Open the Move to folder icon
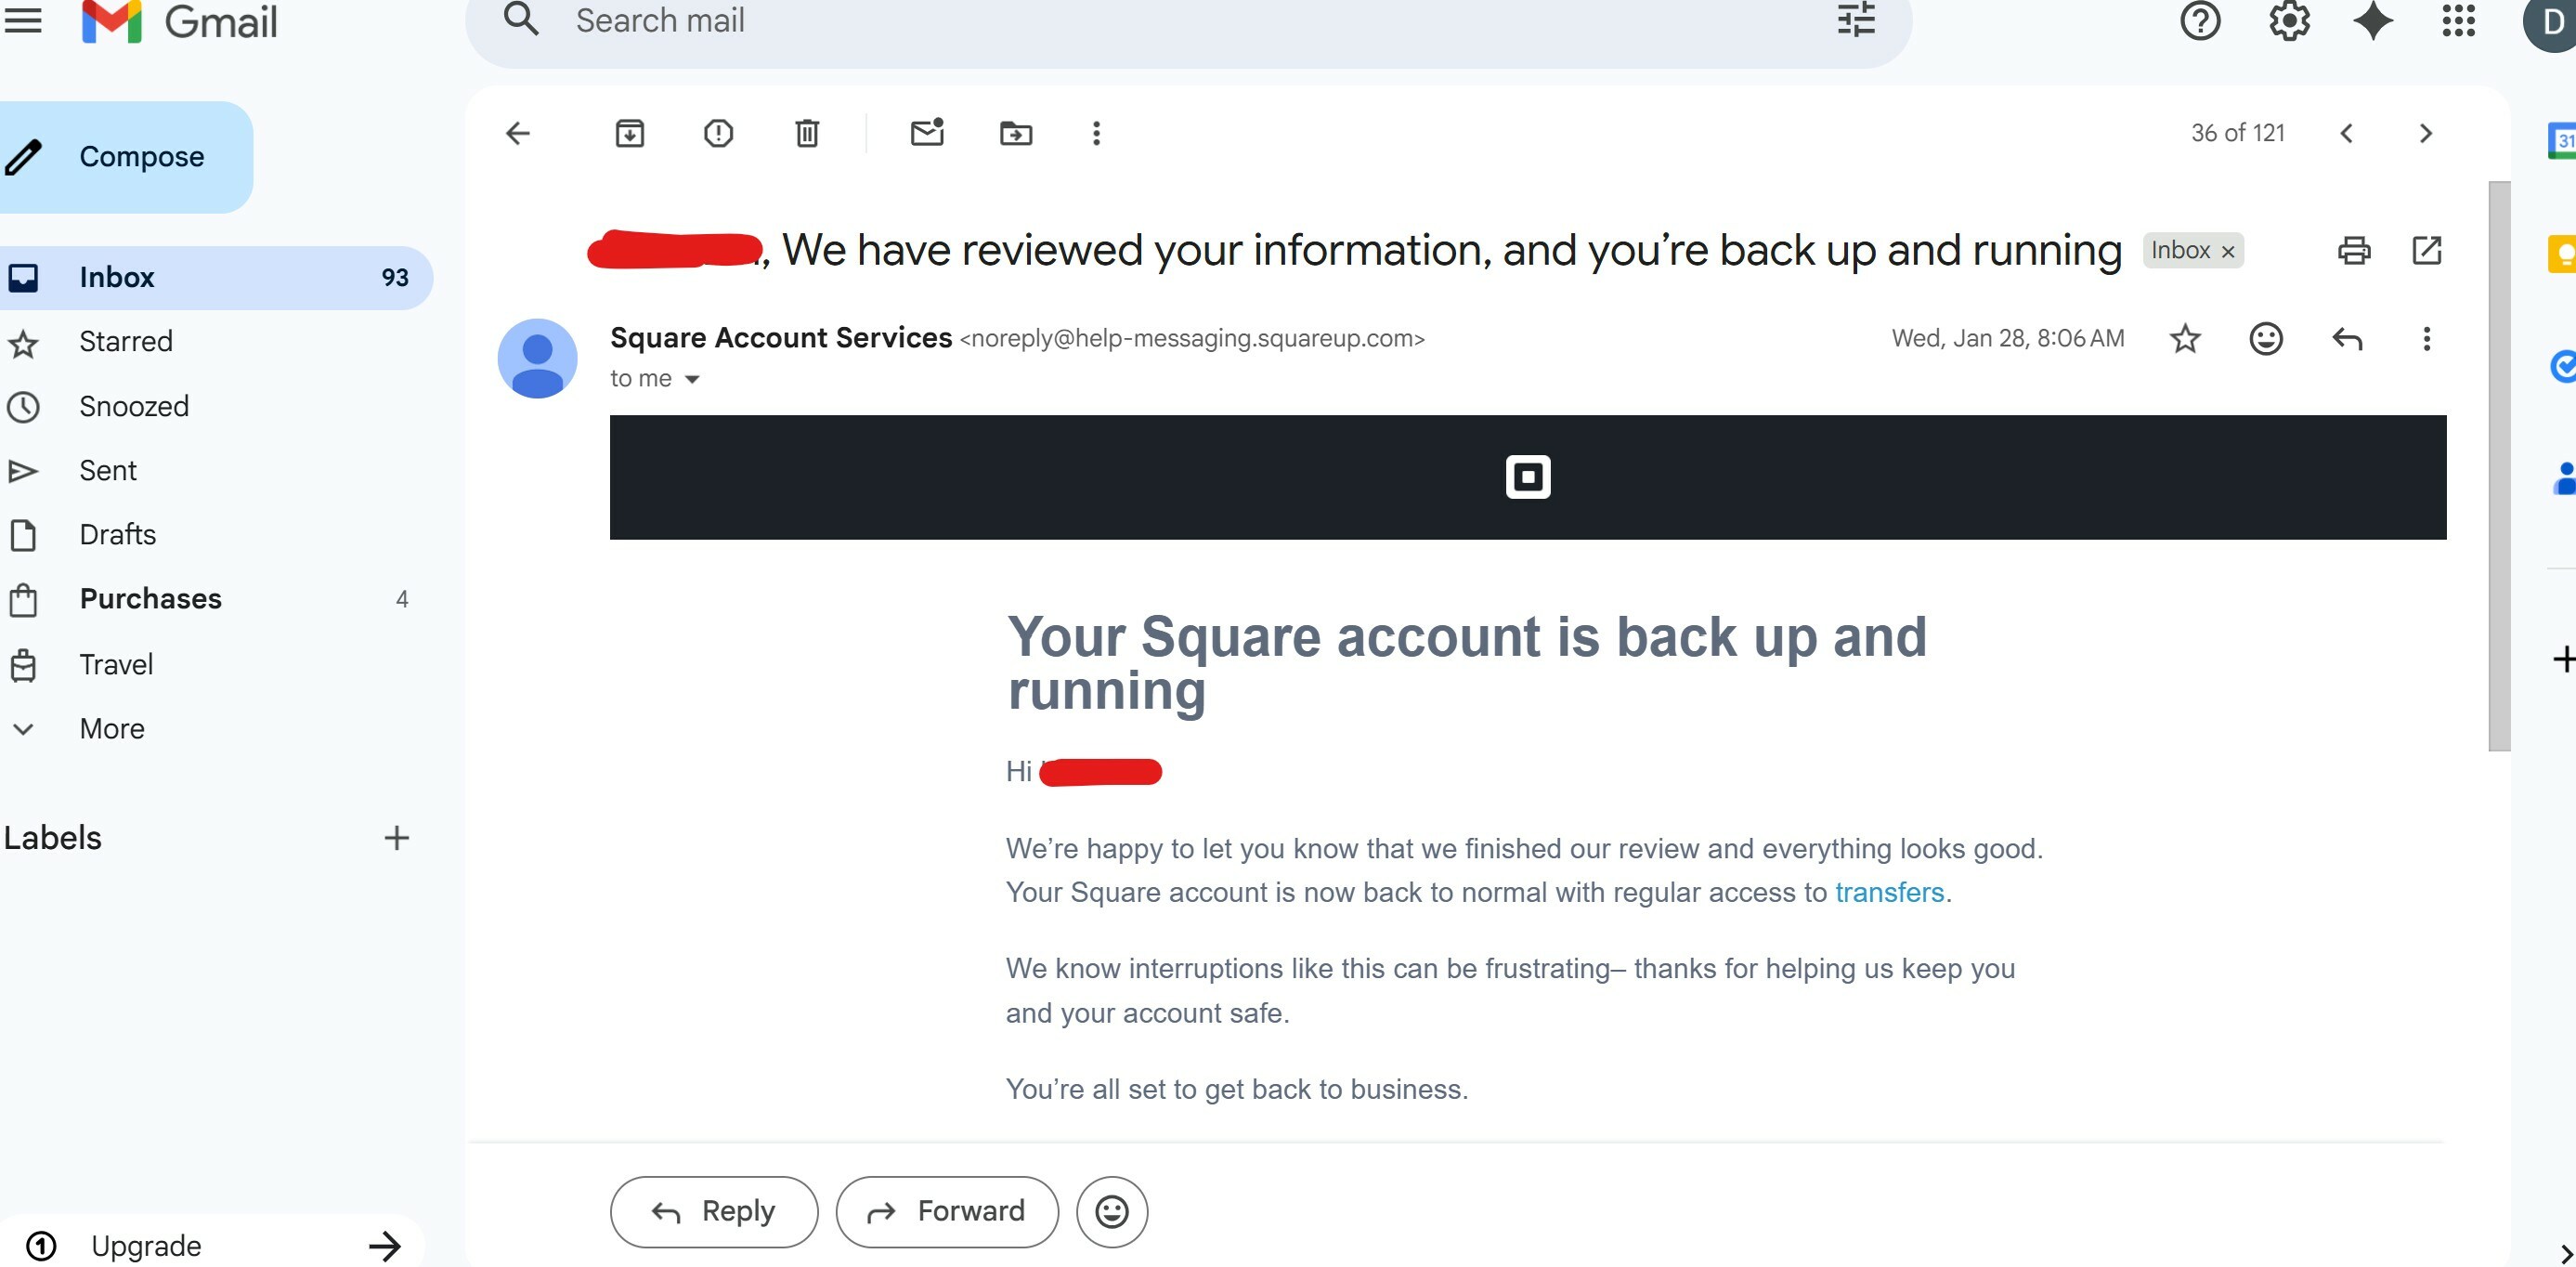This screenshot has height=1267, width=2576. coord(1016,133)
